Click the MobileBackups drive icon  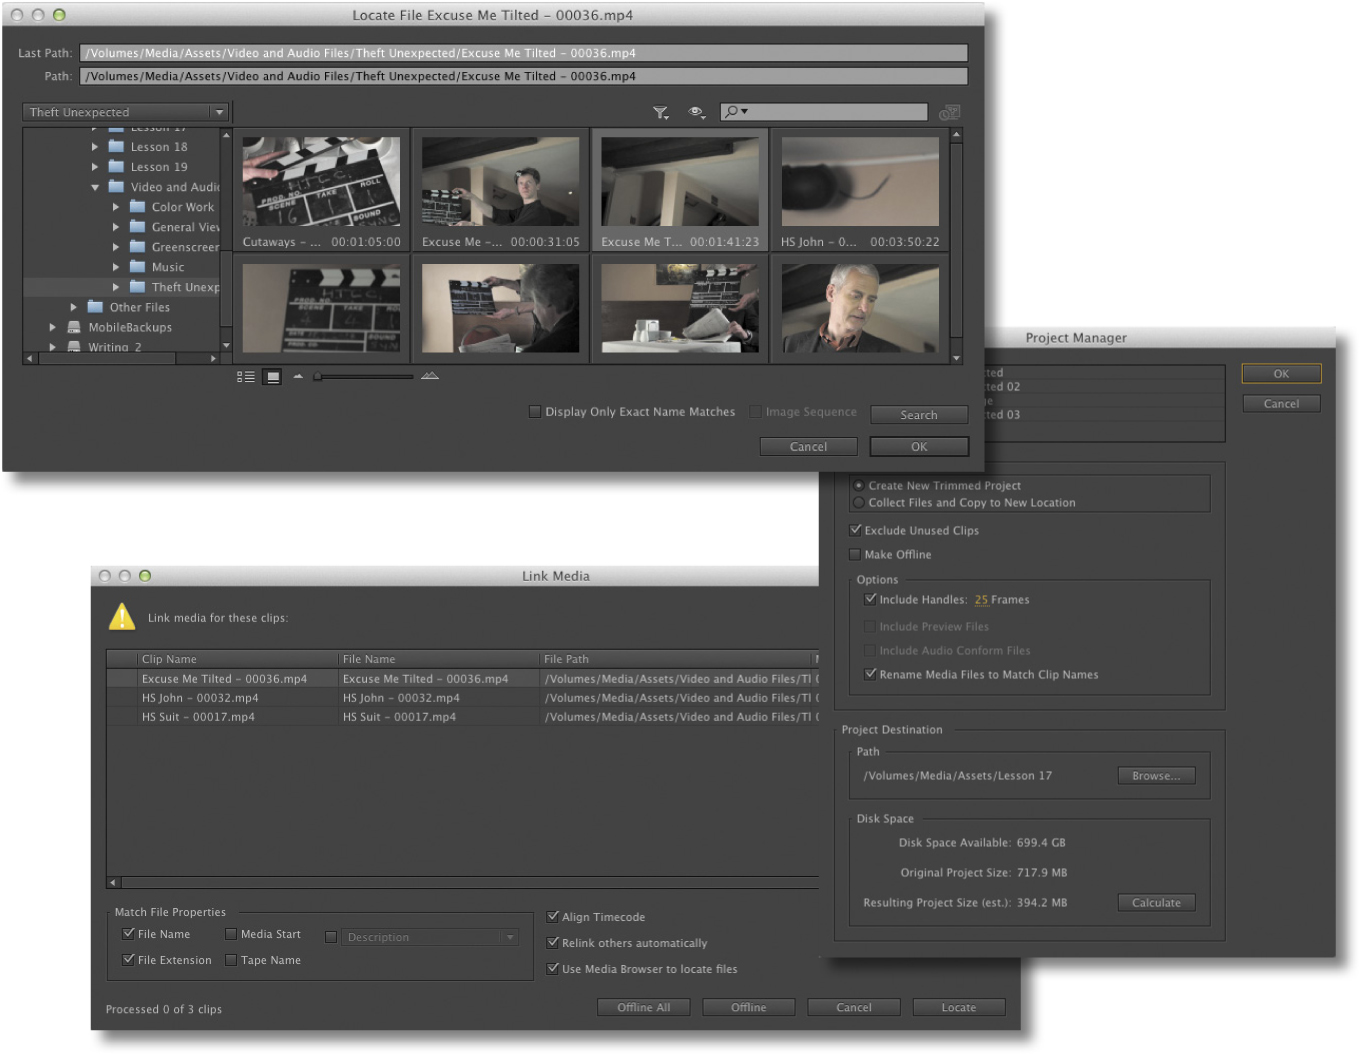pos(74,327)
